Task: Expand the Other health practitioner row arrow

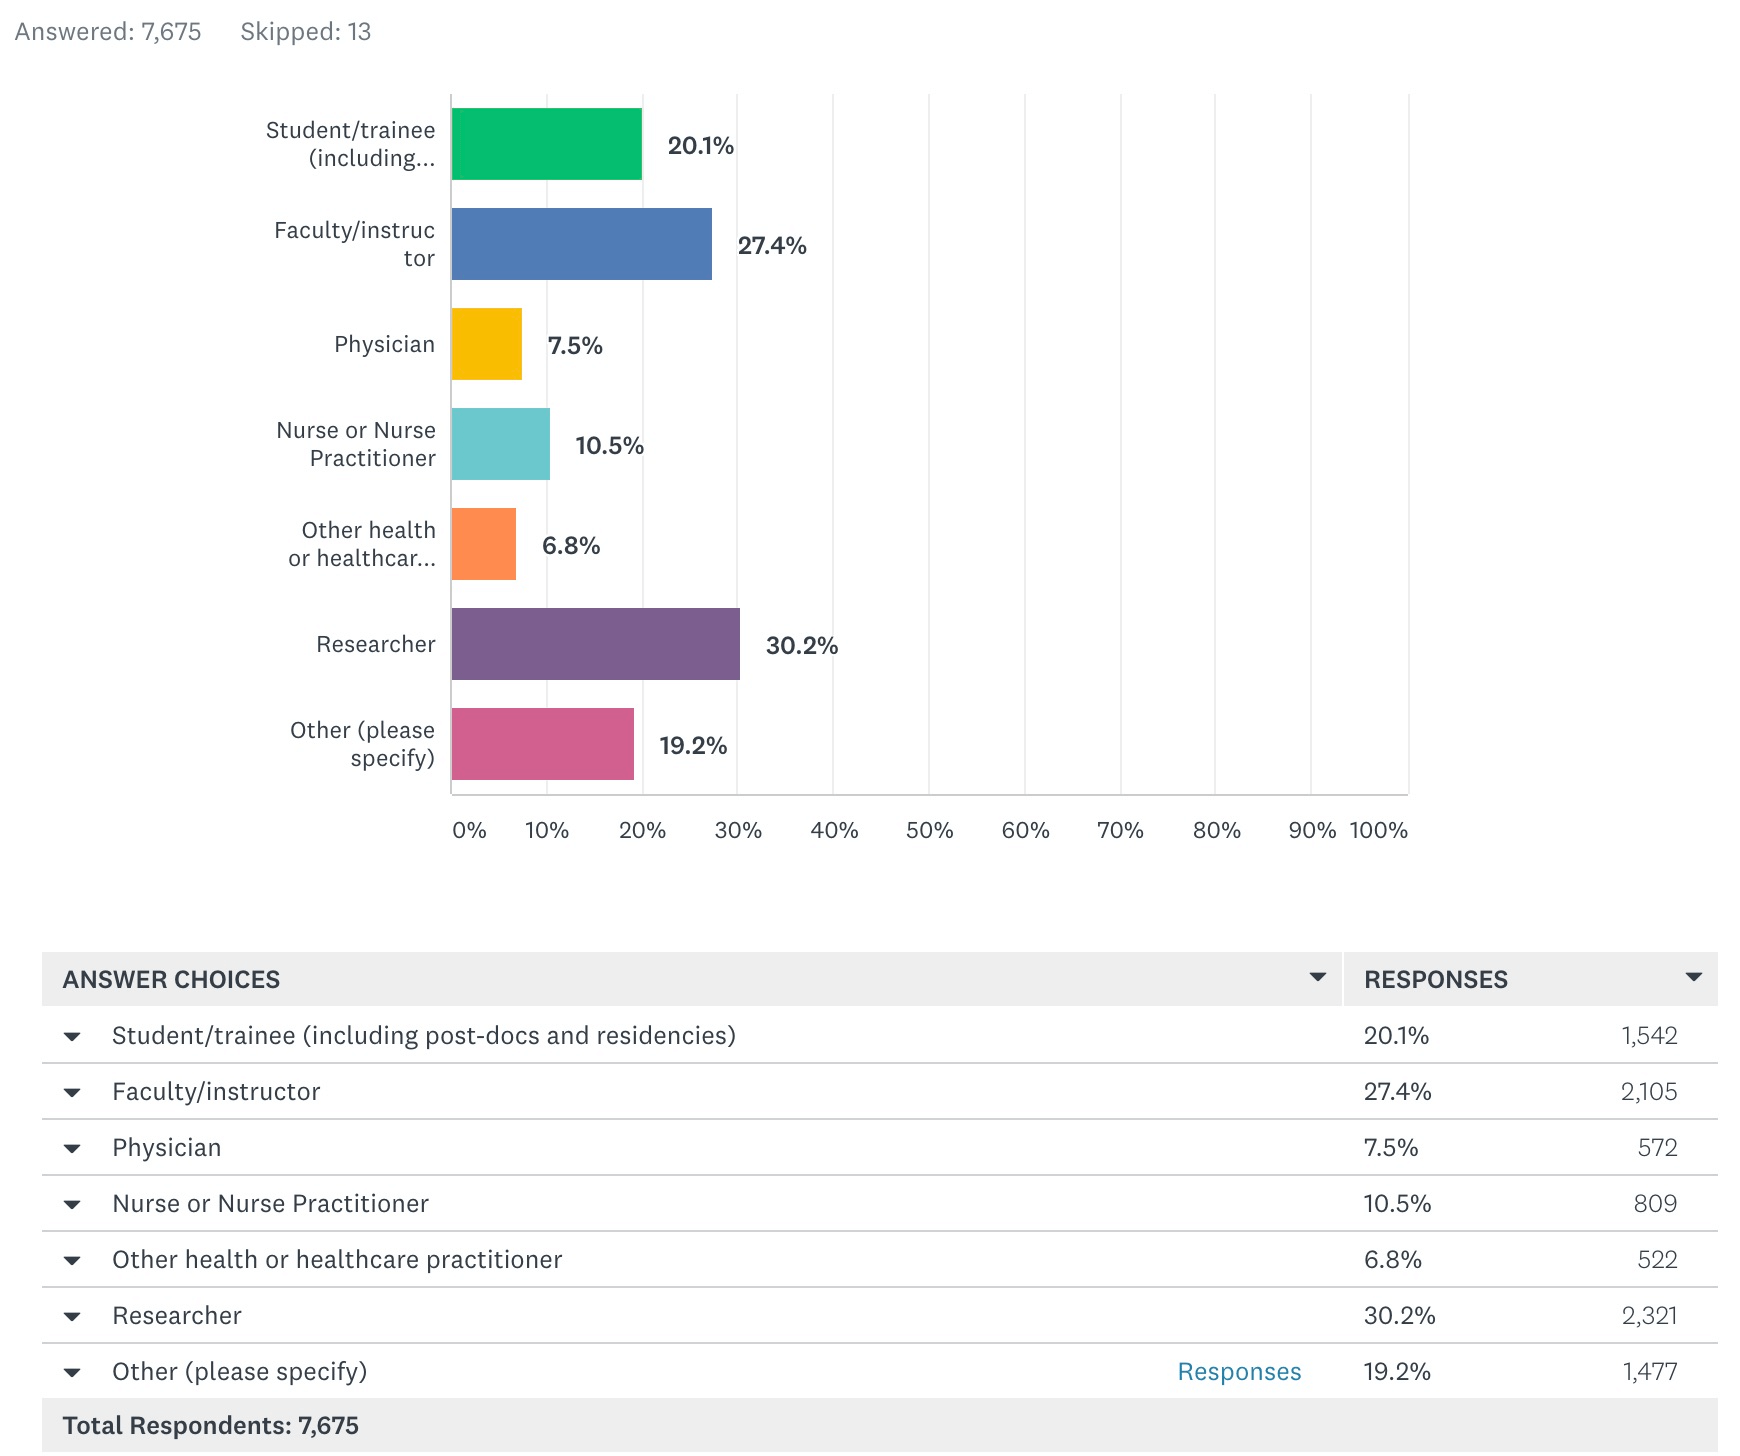Action: pos(72,1260)
